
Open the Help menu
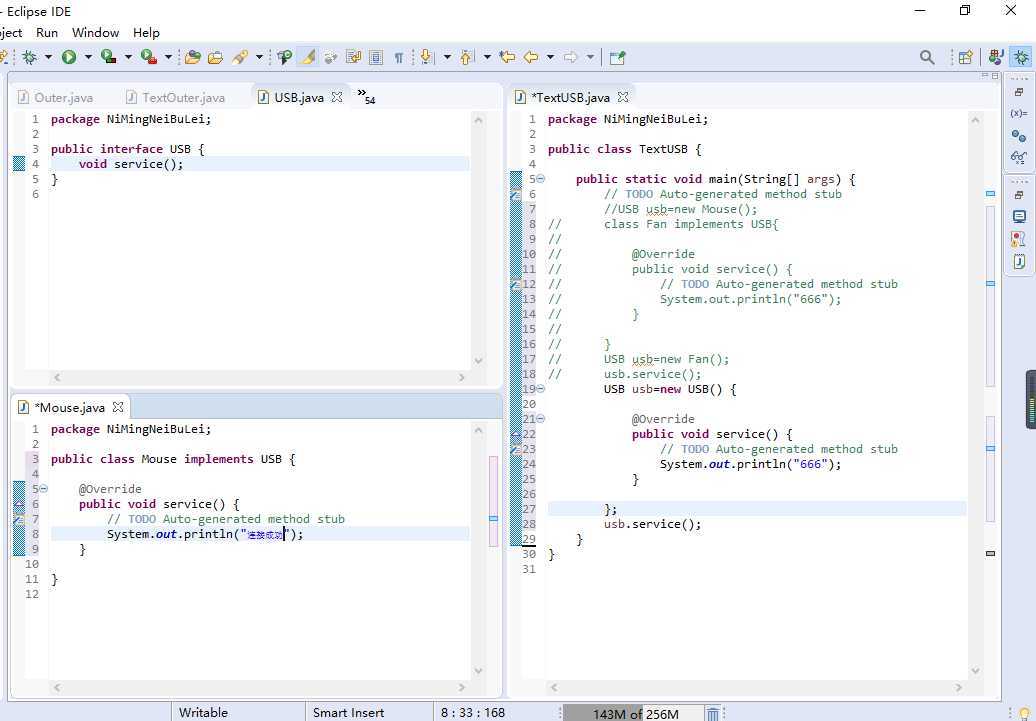[146, 32]
